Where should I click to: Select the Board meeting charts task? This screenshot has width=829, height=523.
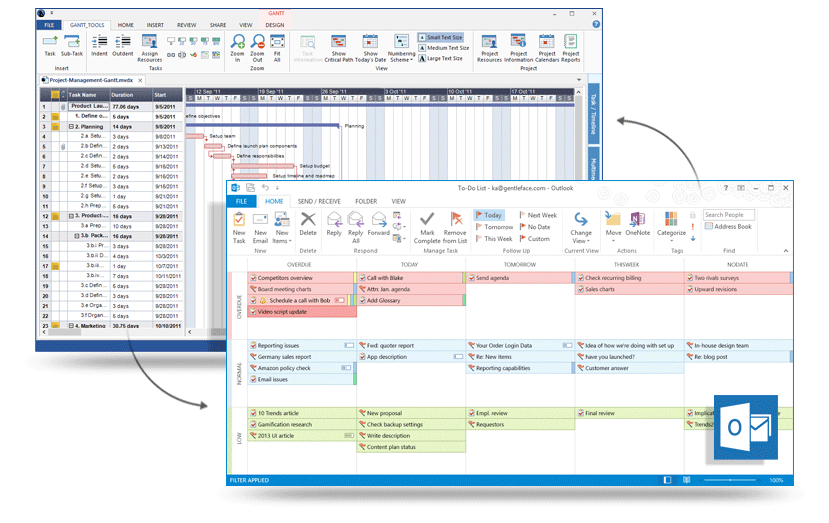301,289
